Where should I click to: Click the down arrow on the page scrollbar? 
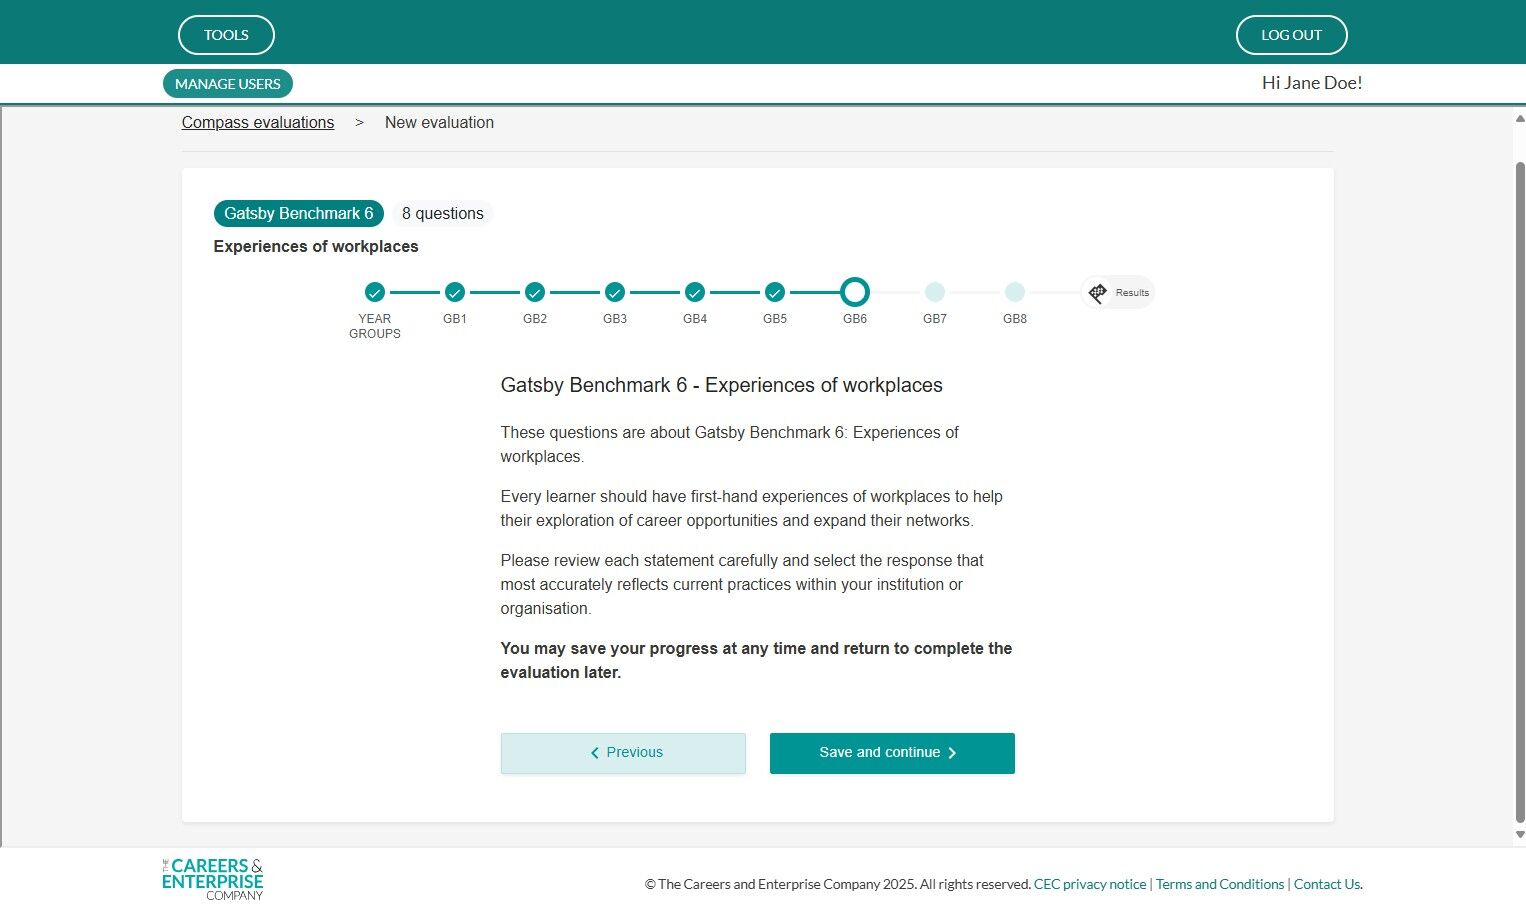tap(1518, 835)
